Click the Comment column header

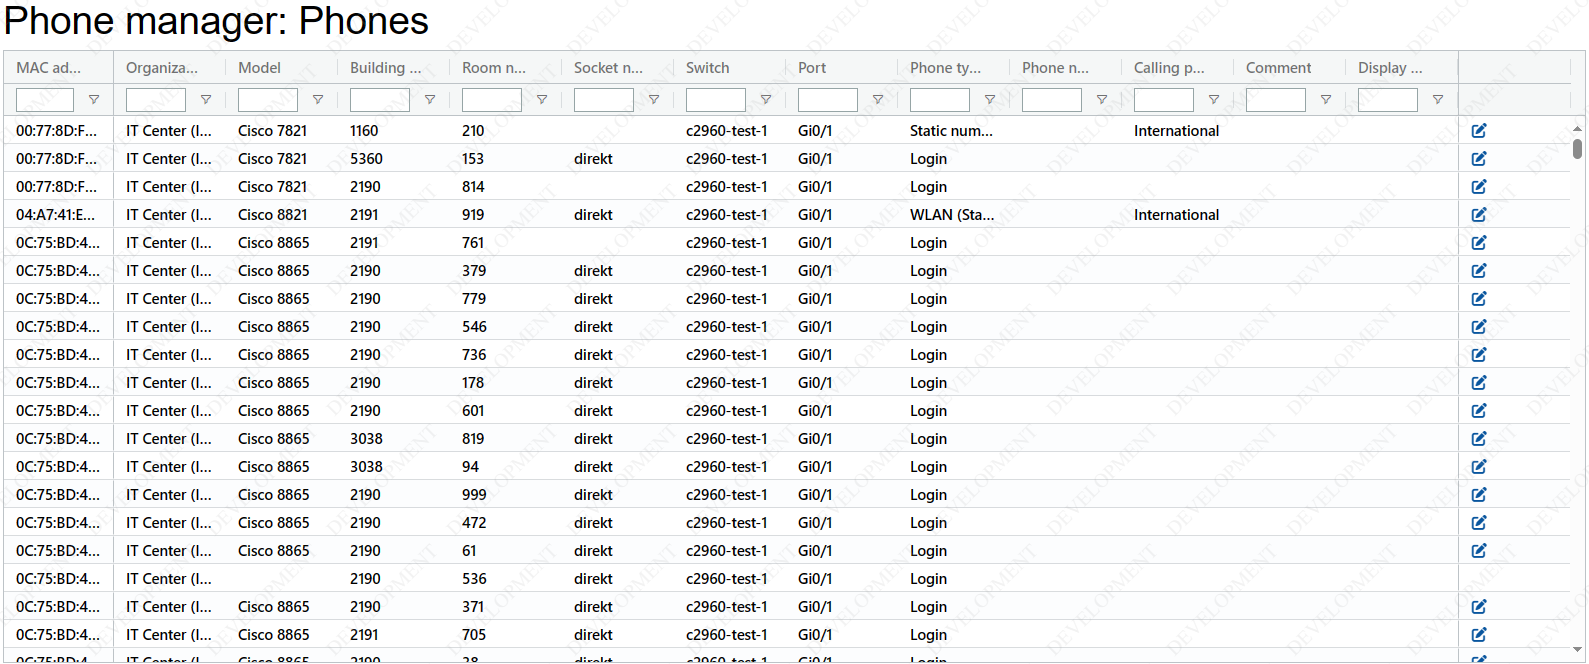click(1278, 68)
